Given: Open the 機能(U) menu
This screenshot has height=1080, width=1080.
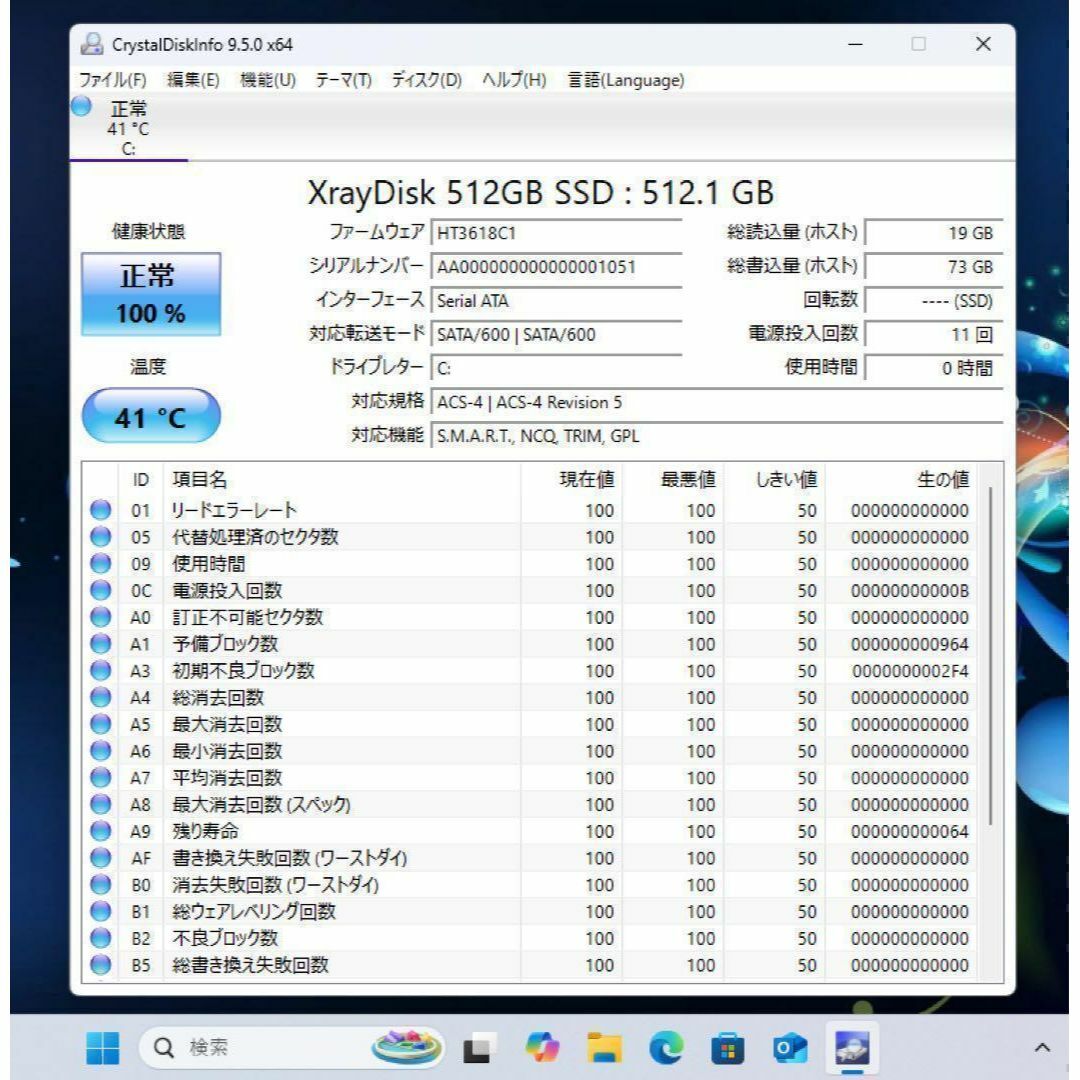Looking at the screenshot, I should click(x=267, y=80).
